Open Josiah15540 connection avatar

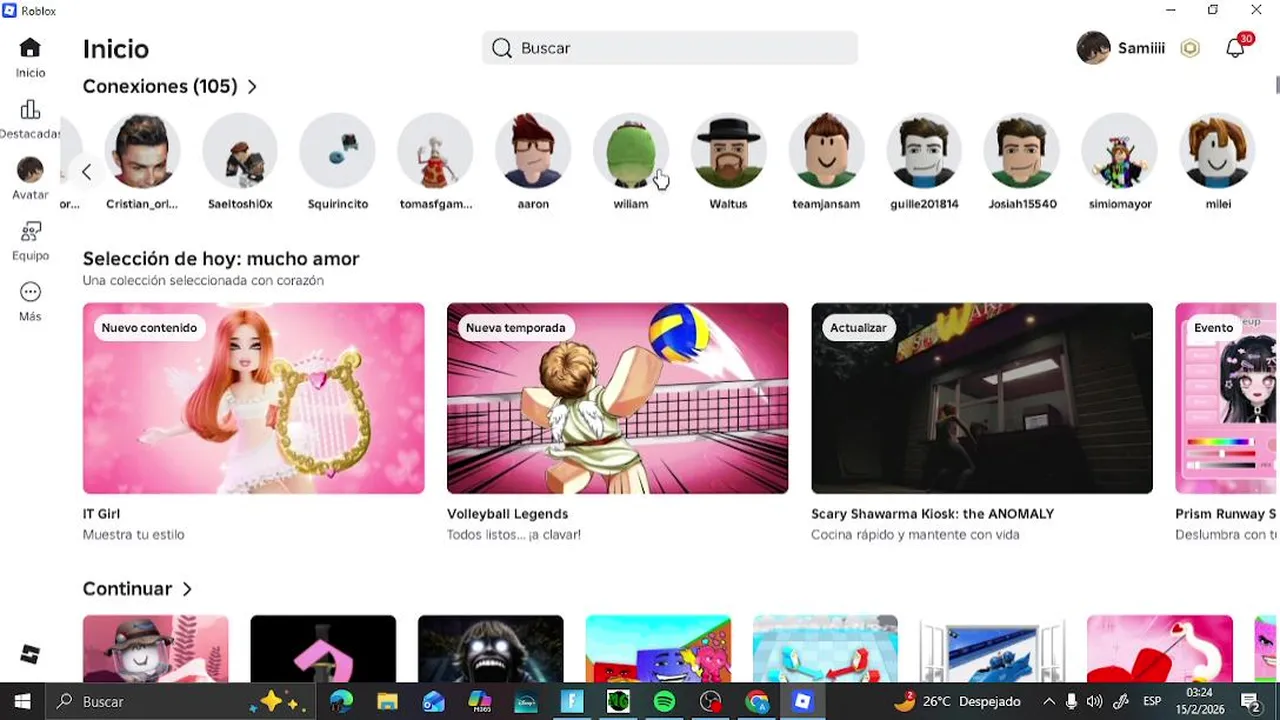coord(1021,151)
